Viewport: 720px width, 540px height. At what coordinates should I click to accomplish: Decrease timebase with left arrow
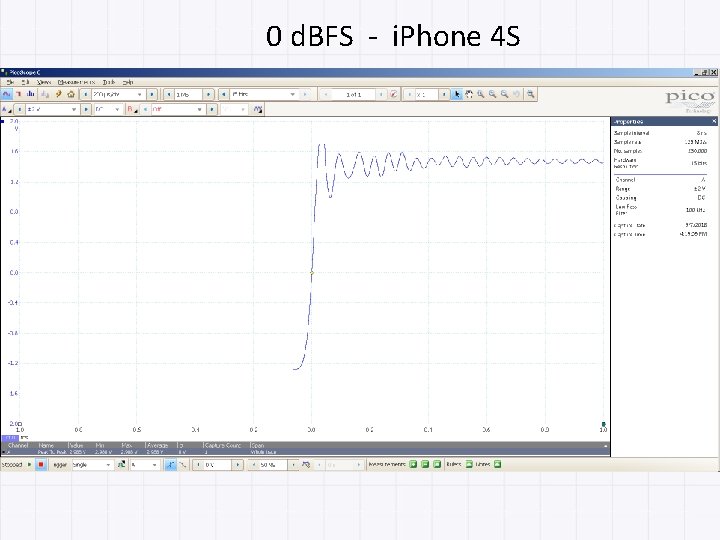tap(85, 94)
